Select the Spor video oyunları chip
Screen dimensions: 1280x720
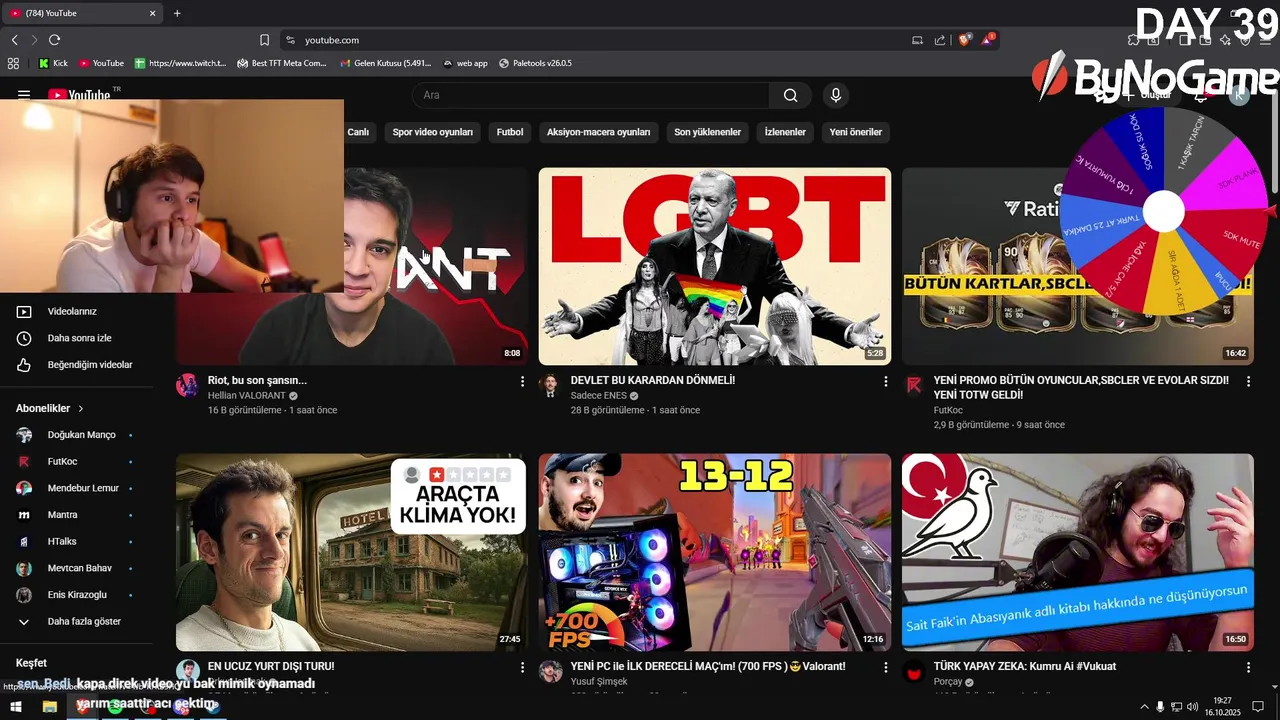[x=432, y=132]
